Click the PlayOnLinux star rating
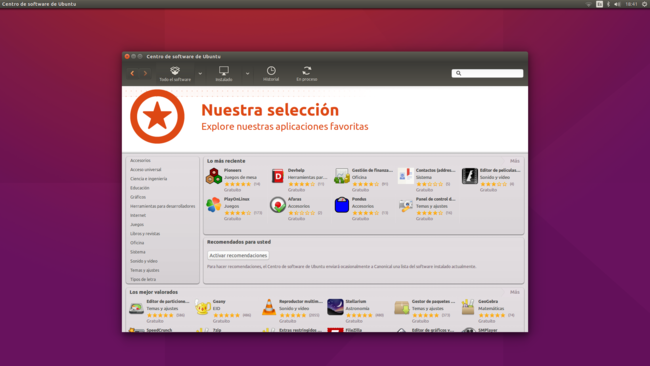The image size is (650, 366). (x=238, y=213)
